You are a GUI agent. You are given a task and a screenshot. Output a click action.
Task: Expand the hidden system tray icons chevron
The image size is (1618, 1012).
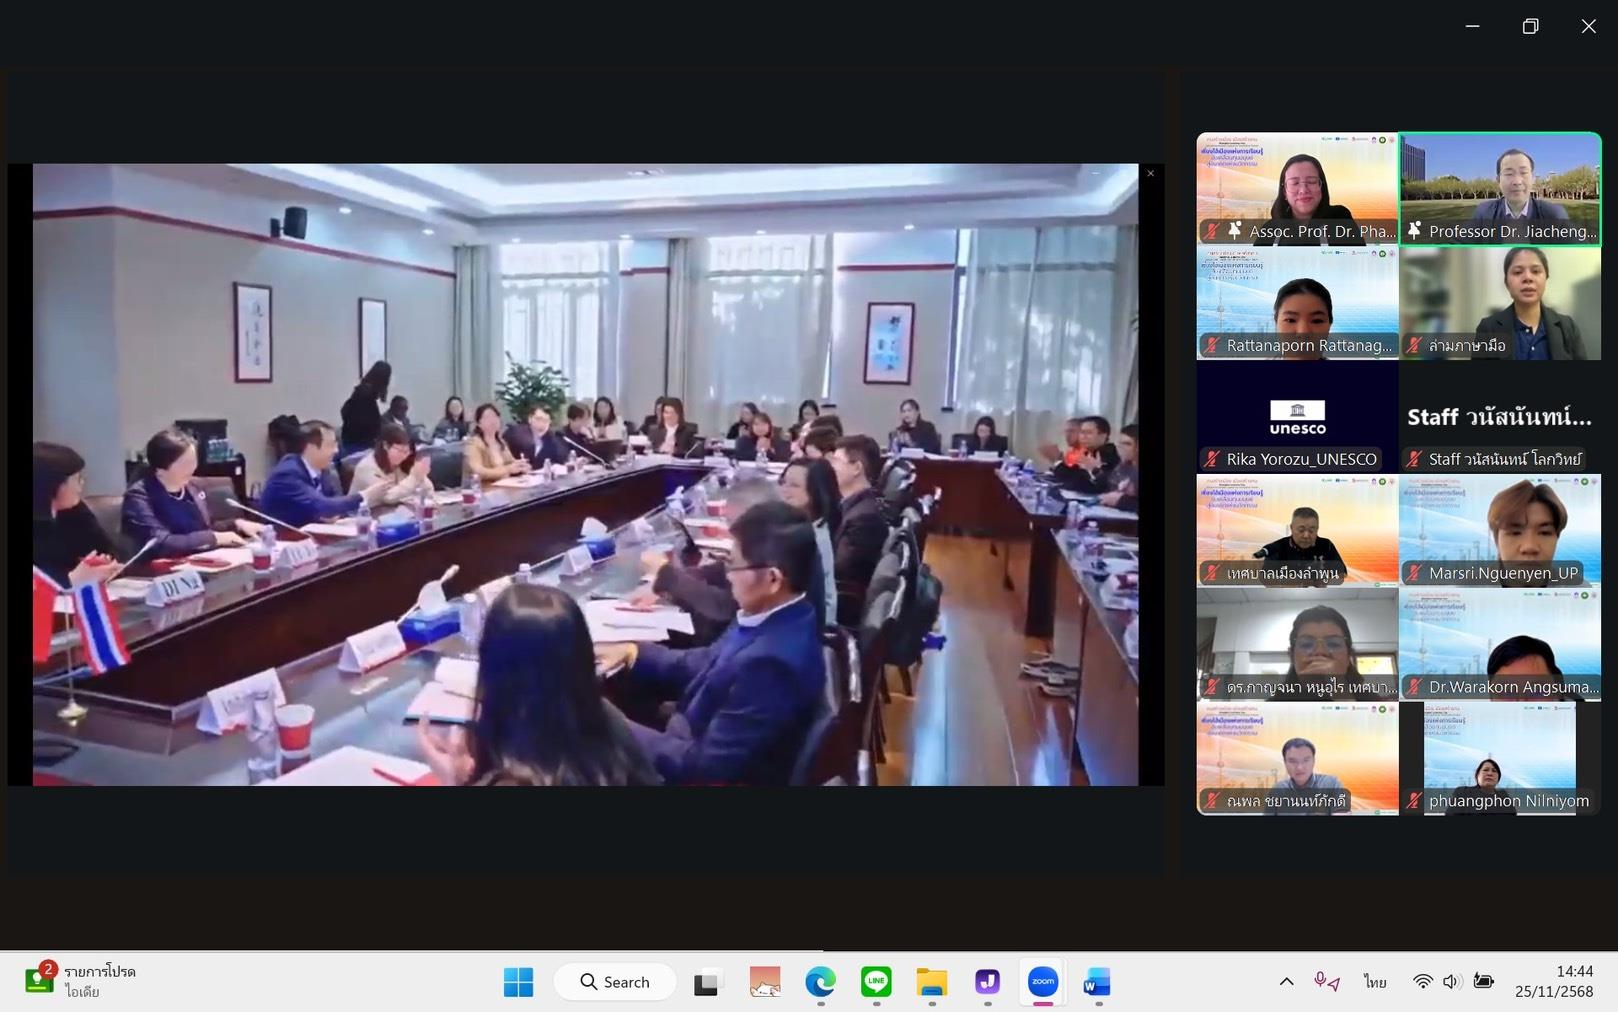(1286, 982)
